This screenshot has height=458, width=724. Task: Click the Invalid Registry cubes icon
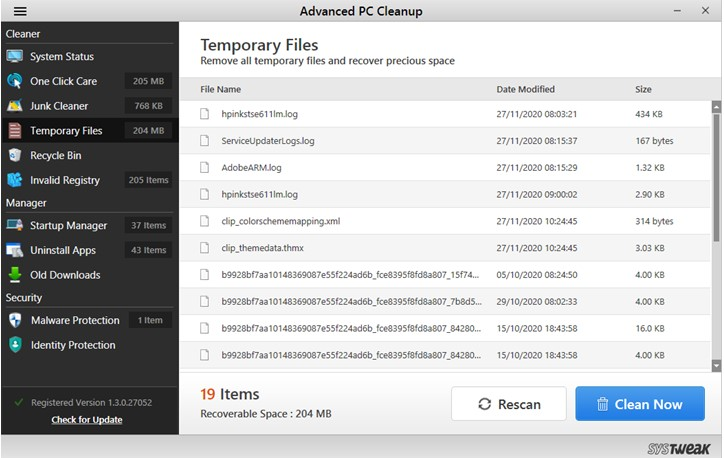point(15,180)
